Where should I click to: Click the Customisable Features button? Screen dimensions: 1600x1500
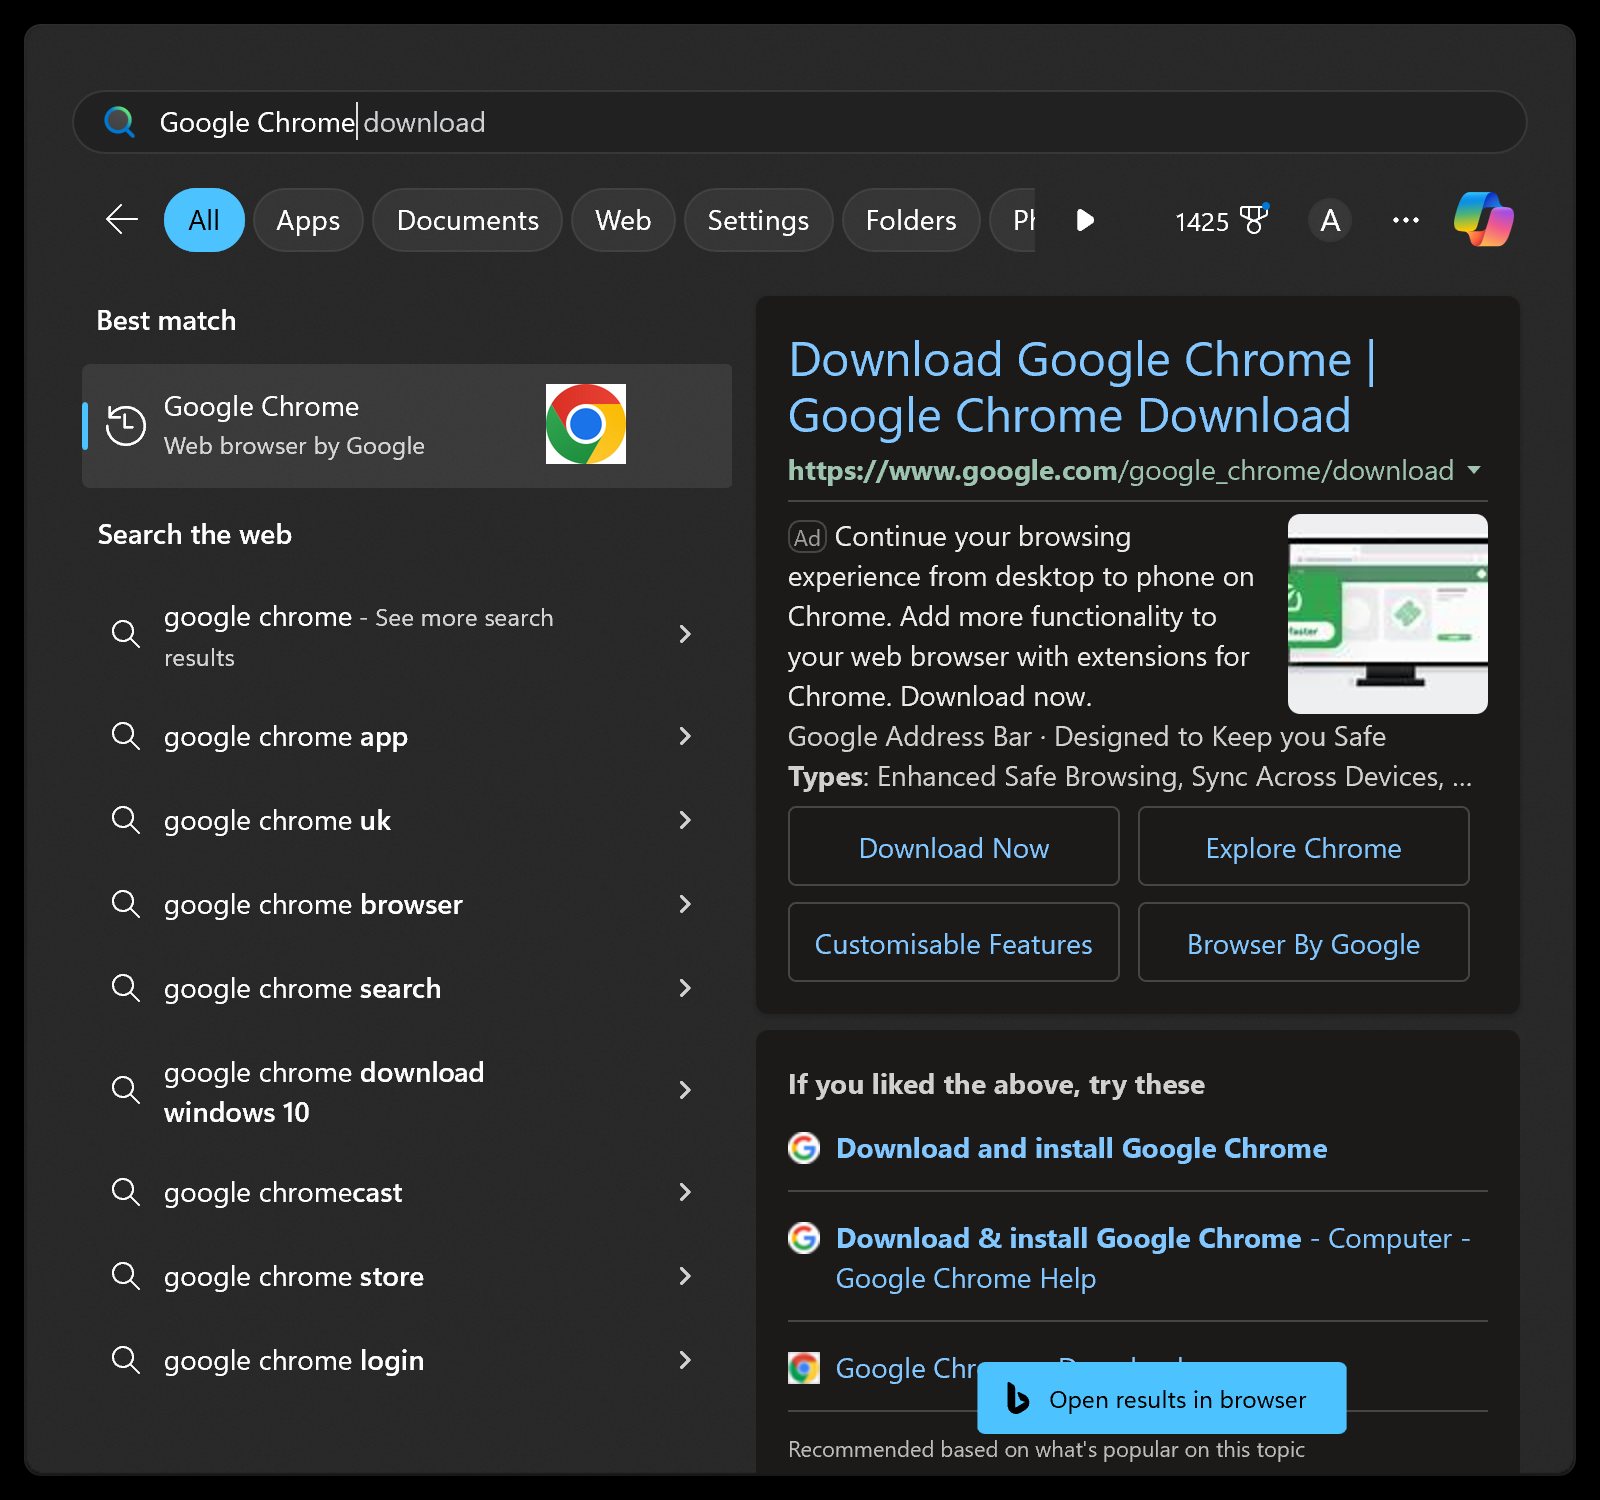click(954, 942)
